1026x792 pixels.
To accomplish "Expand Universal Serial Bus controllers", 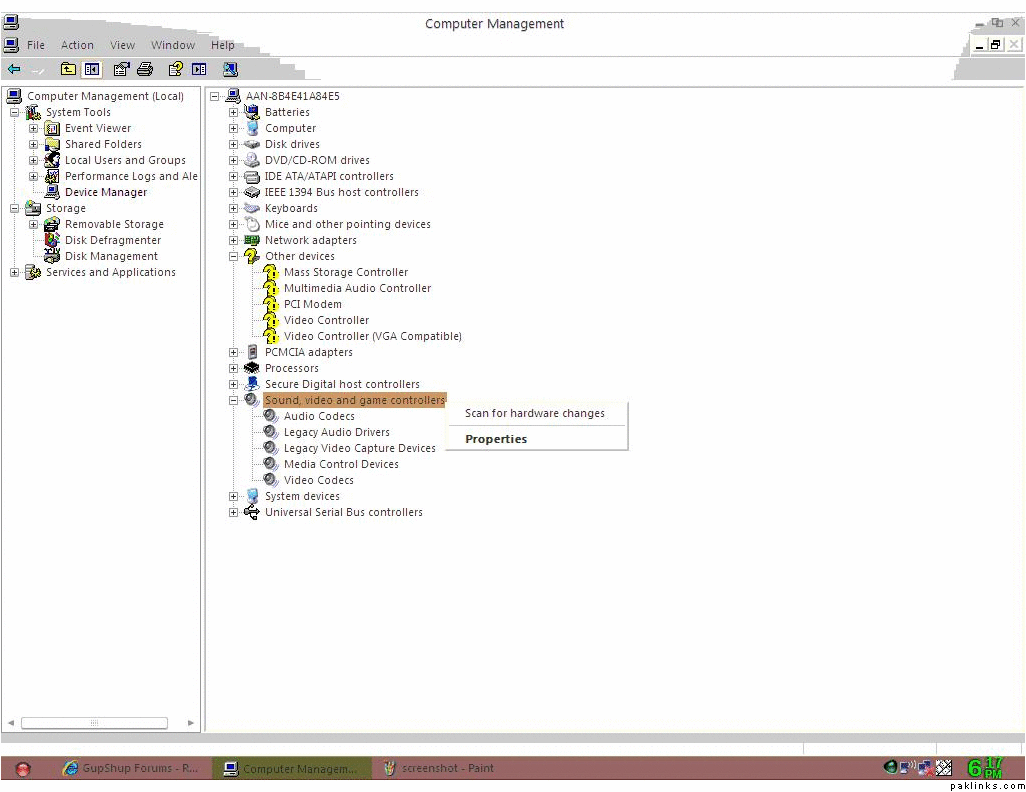I will (233, 512).
